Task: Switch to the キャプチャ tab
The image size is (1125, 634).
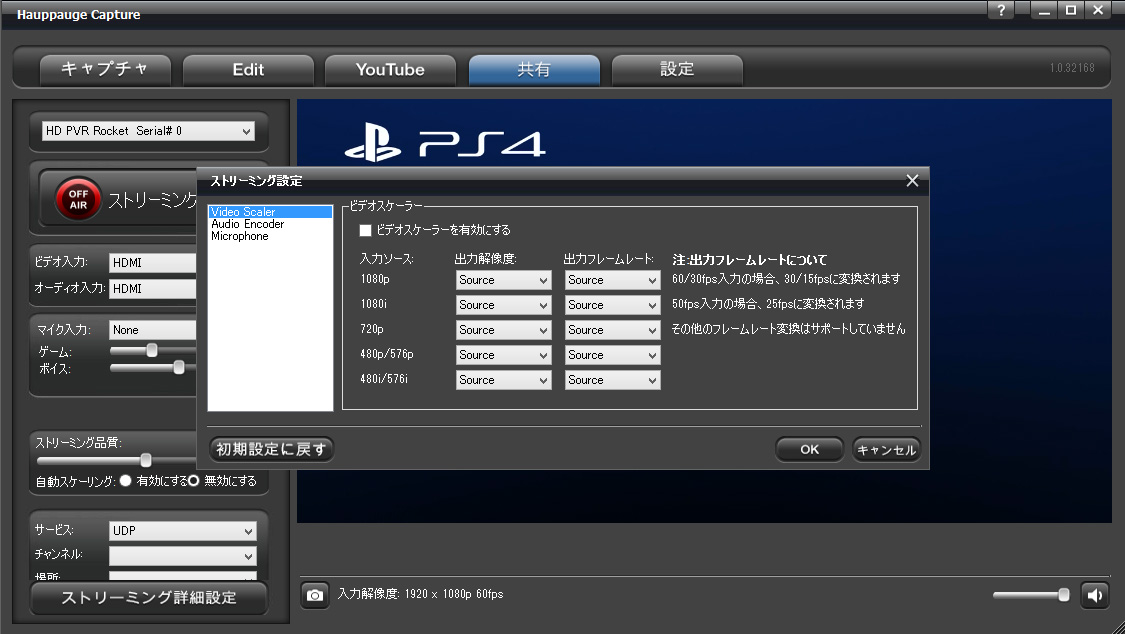Action: (105, 70)
